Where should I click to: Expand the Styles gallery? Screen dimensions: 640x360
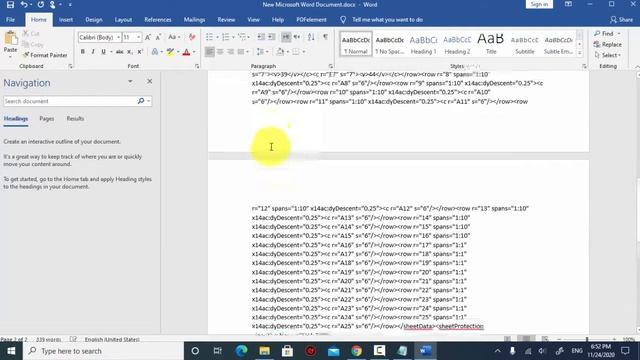pos(580,52)
